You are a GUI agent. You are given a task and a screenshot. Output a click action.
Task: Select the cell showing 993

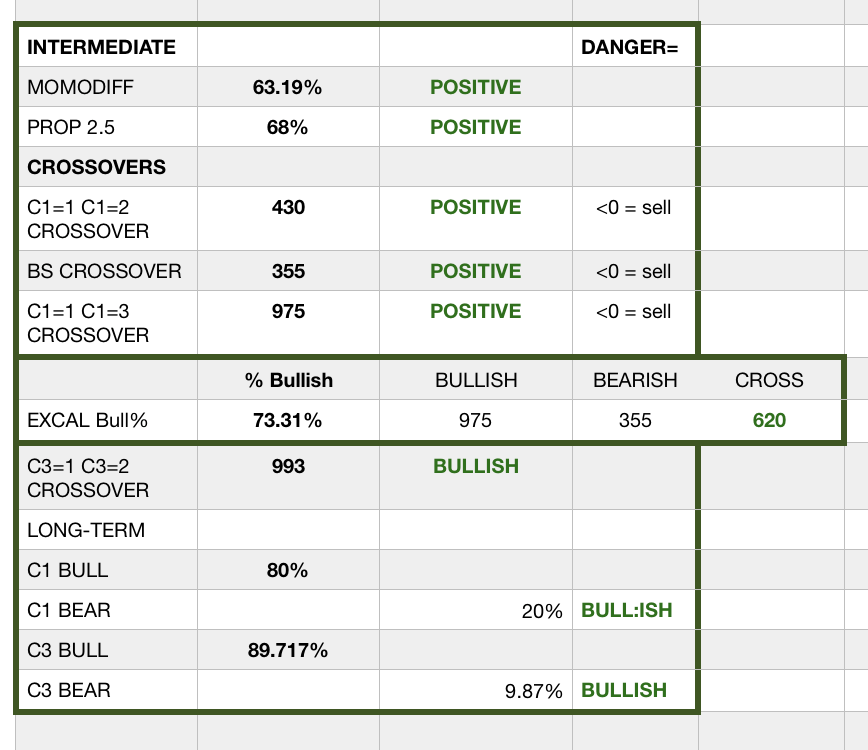[288, 467]
